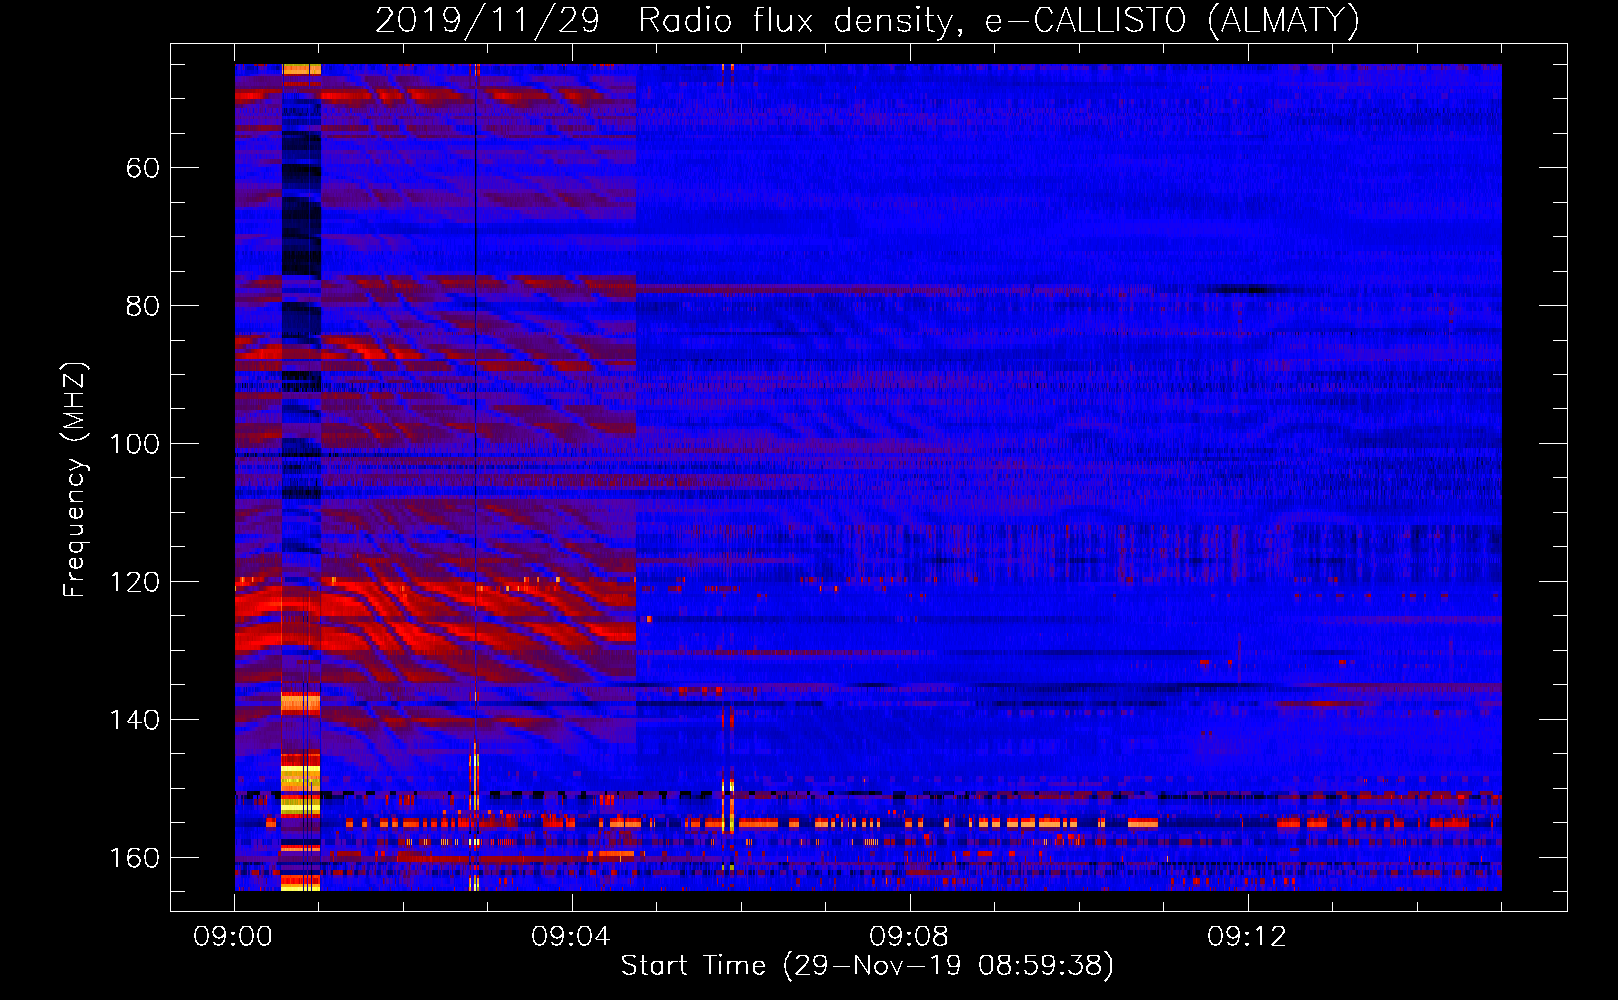
Task: Click the plot title '2019/11/29 Radio flux density, e-CALLISTO (ALMATY)'
Action: point(868,20)
